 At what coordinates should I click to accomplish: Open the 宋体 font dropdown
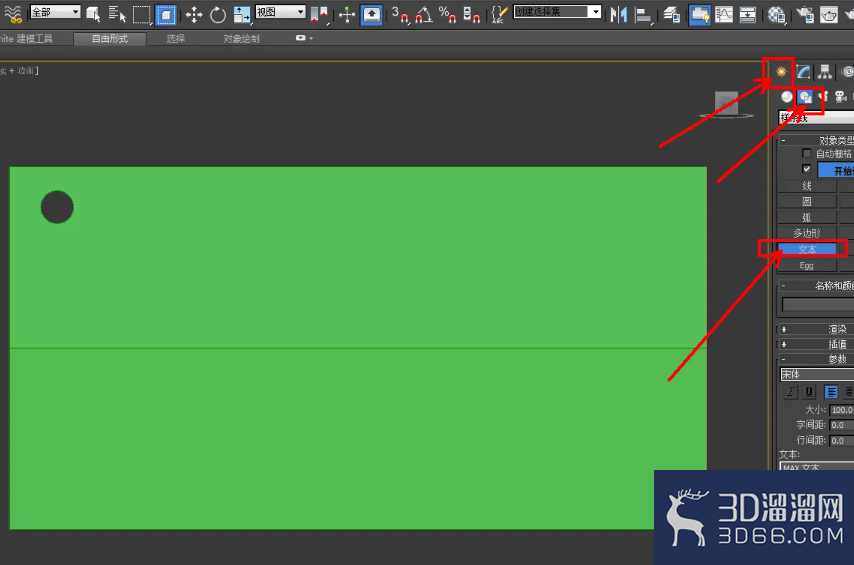pos(817,374)
